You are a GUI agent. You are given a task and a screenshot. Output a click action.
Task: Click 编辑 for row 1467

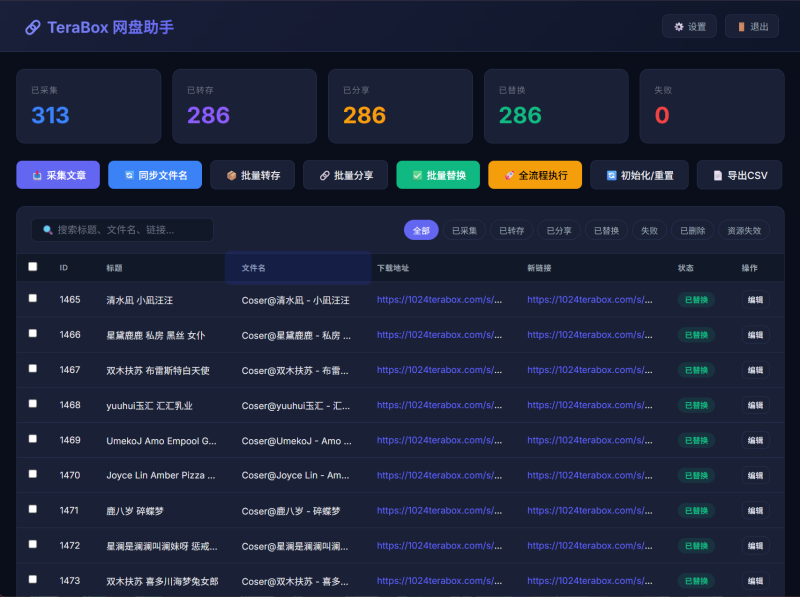click(756, 370)
